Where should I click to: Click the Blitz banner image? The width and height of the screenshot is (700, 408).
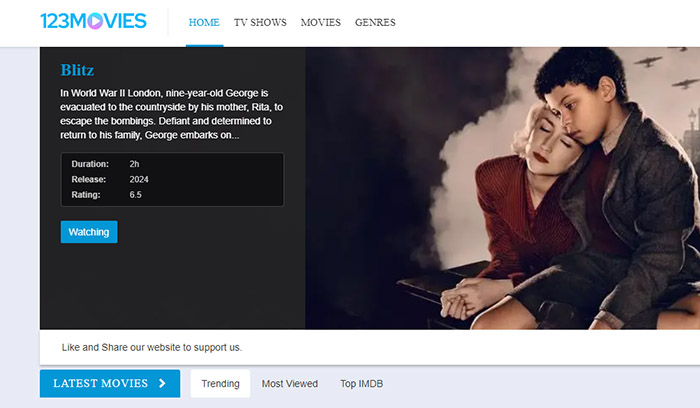click(x=500, y=188)
